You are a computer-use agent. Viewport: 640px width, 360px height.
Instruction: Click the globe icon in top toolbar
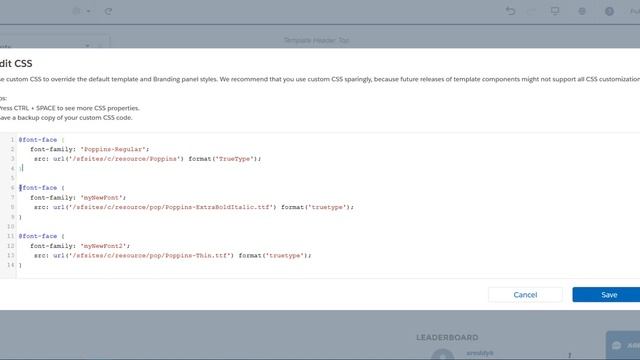click(x=582, y=11)
